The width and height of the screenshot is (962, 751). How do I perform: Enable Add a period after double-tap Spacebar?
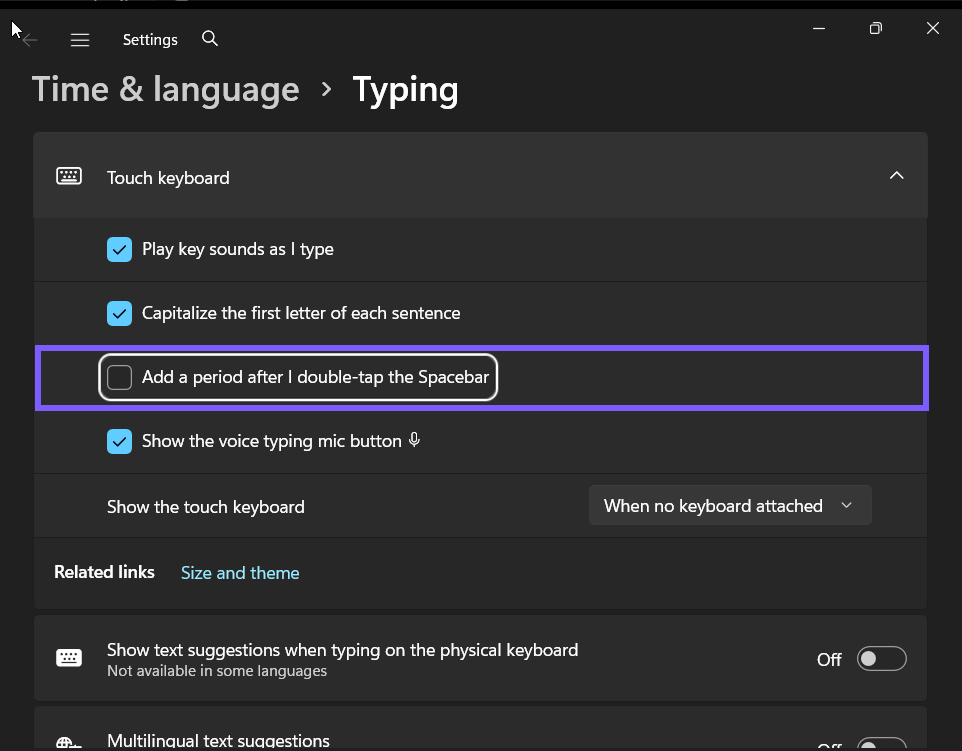(x=120, y=377)
